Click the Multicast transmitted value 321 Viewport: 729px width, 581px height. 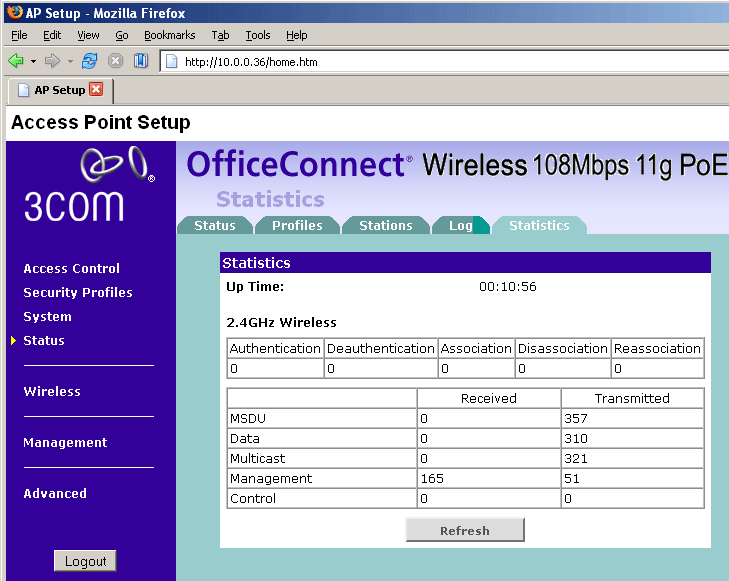point(576,458)
